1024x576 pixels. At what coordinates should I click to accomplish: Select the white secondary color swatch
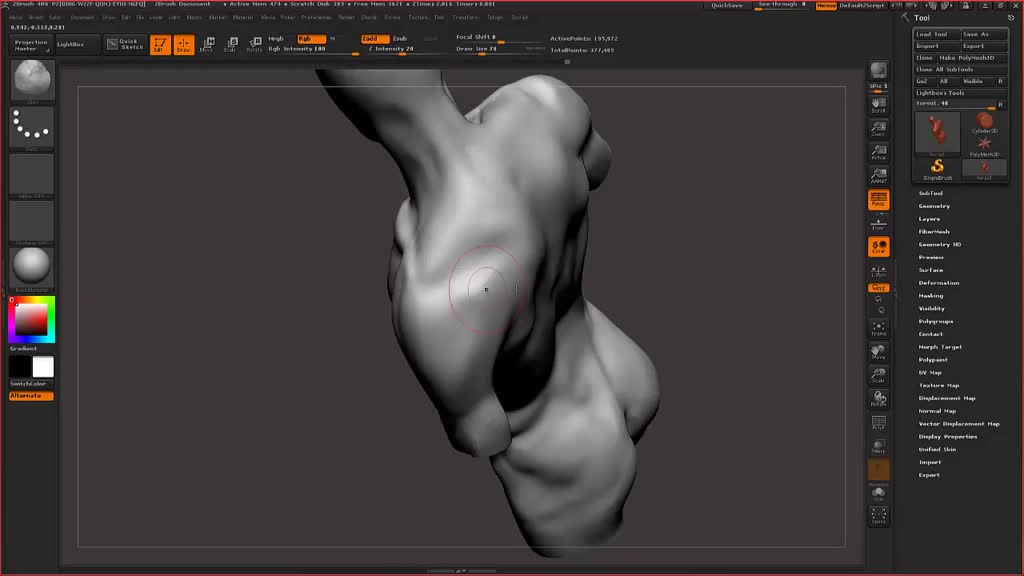pyautogui.click(x=43, y=366)
